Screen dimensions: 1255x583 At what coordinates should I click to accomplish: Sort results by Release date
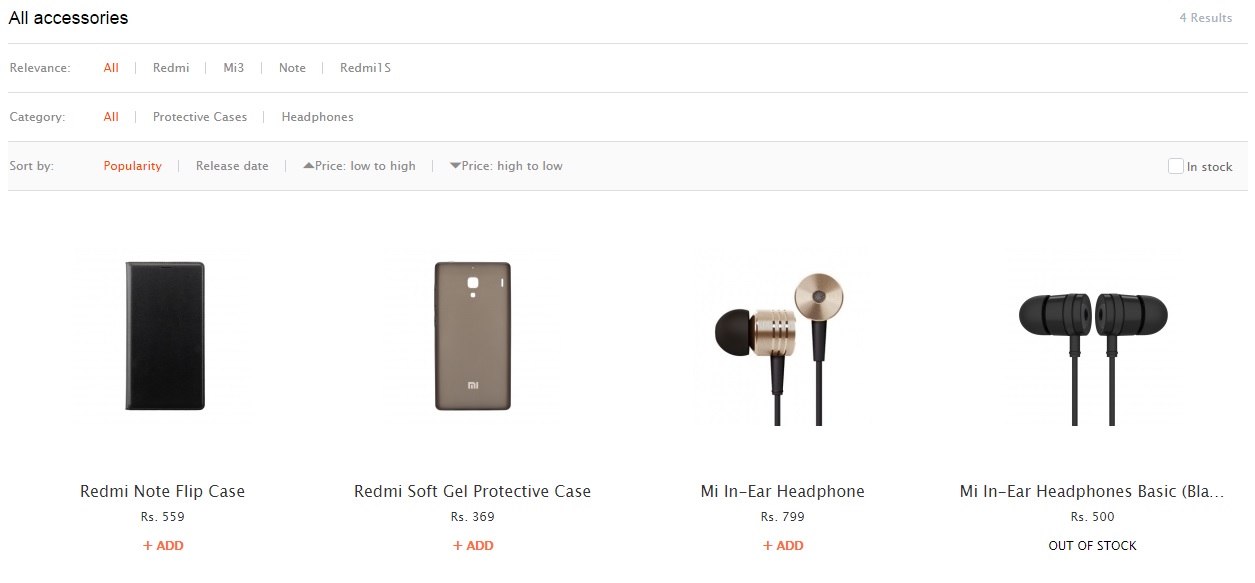(x=232, y=166)
